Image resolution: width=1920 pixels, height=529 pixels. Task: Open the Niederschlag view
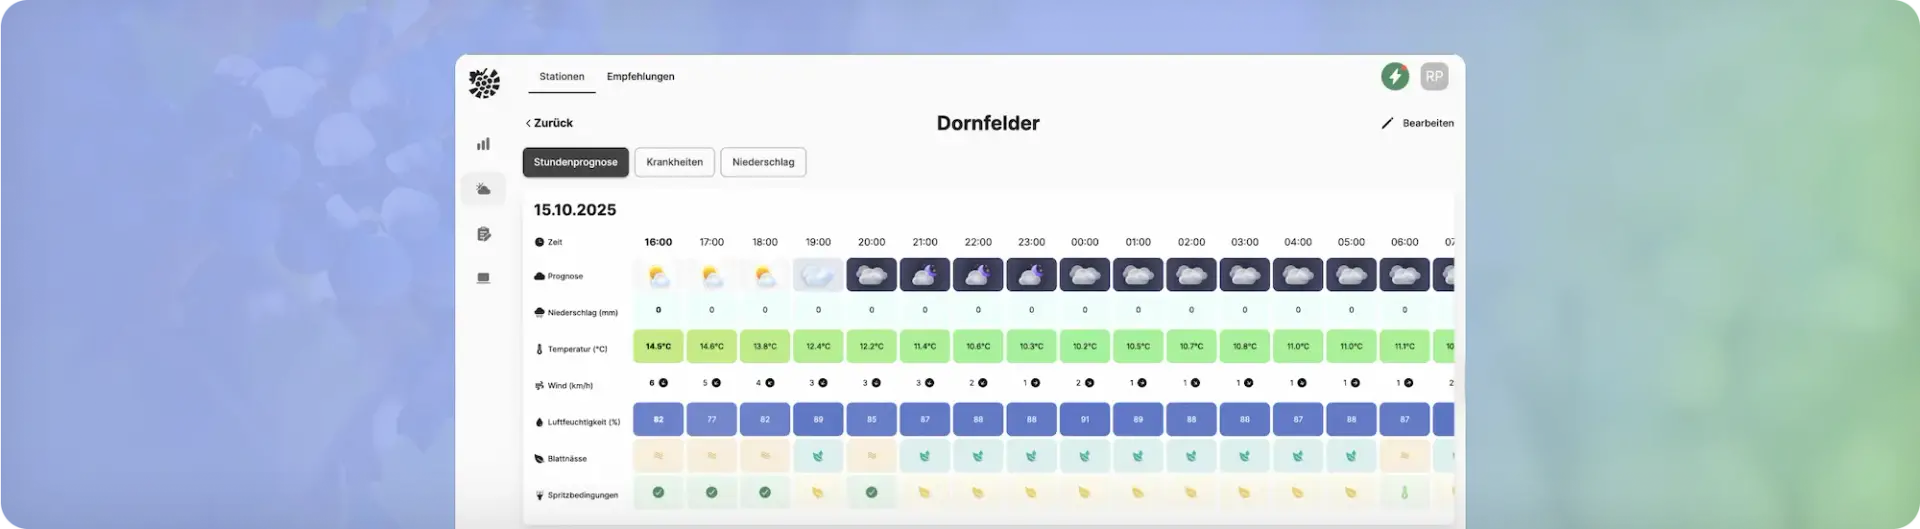click(x=763, y=162)
